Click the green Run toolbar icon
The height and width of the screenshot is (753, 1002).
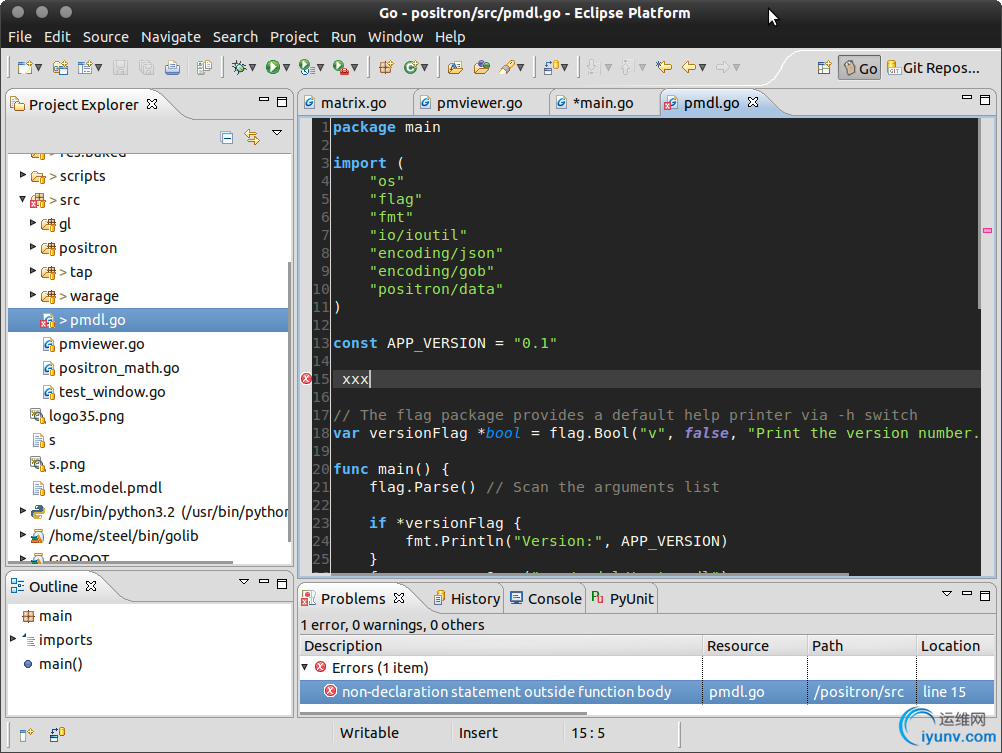pyautogui.click(x=273, y=68)
